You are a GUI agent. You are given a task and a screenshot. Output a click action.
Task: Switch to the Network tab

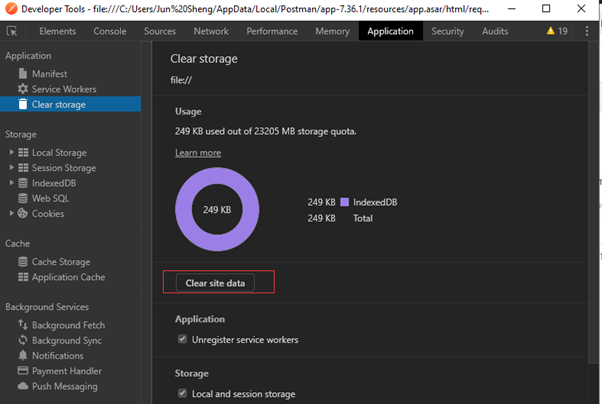point(211,31)
